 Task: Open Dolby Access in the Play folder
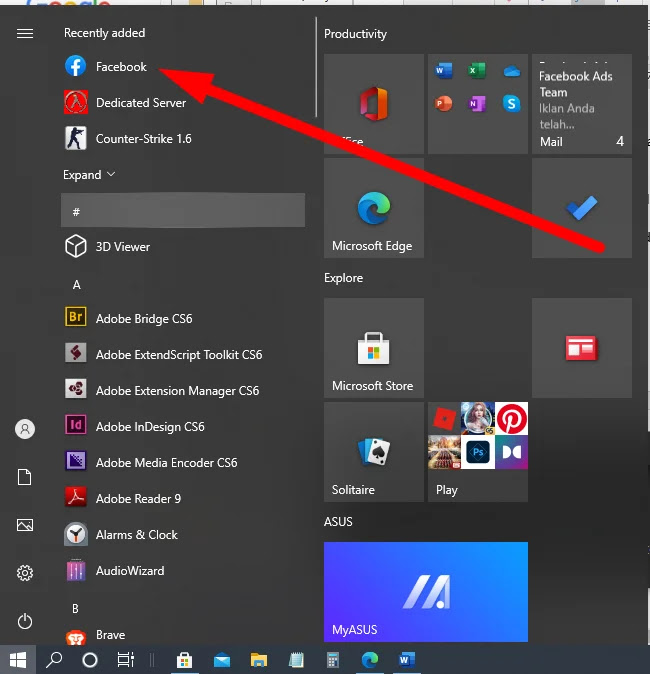(x=511, y=452)
